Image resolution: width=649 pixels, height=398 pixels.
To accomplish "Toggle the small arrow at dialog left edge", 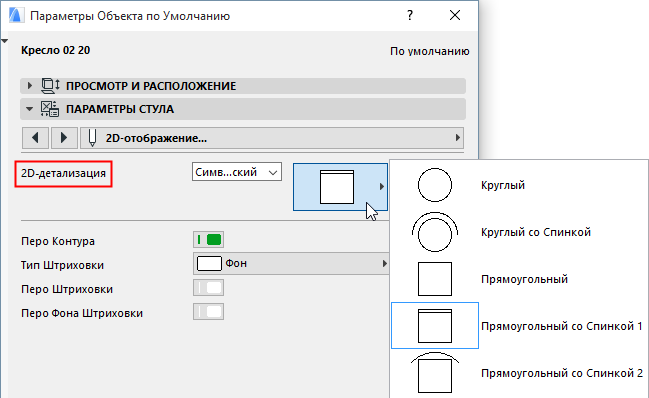I will pos(5,41).
